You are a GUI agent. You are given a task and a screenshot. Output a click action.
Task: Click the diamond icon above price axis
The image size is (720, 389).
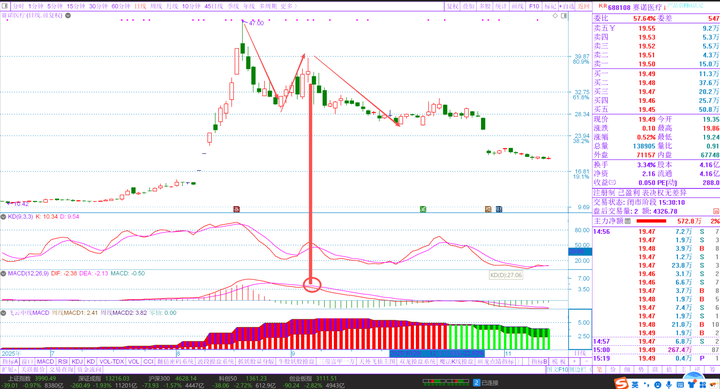(x=555, y=16)
